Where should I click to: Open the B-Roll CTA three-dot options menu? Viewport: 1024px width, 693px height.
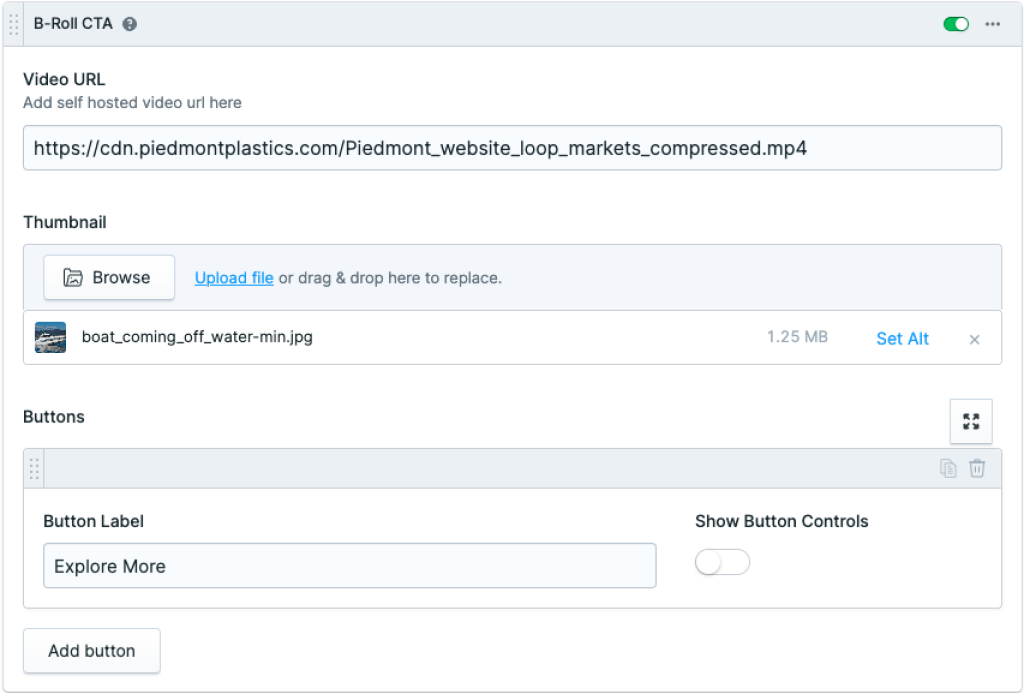992,24
